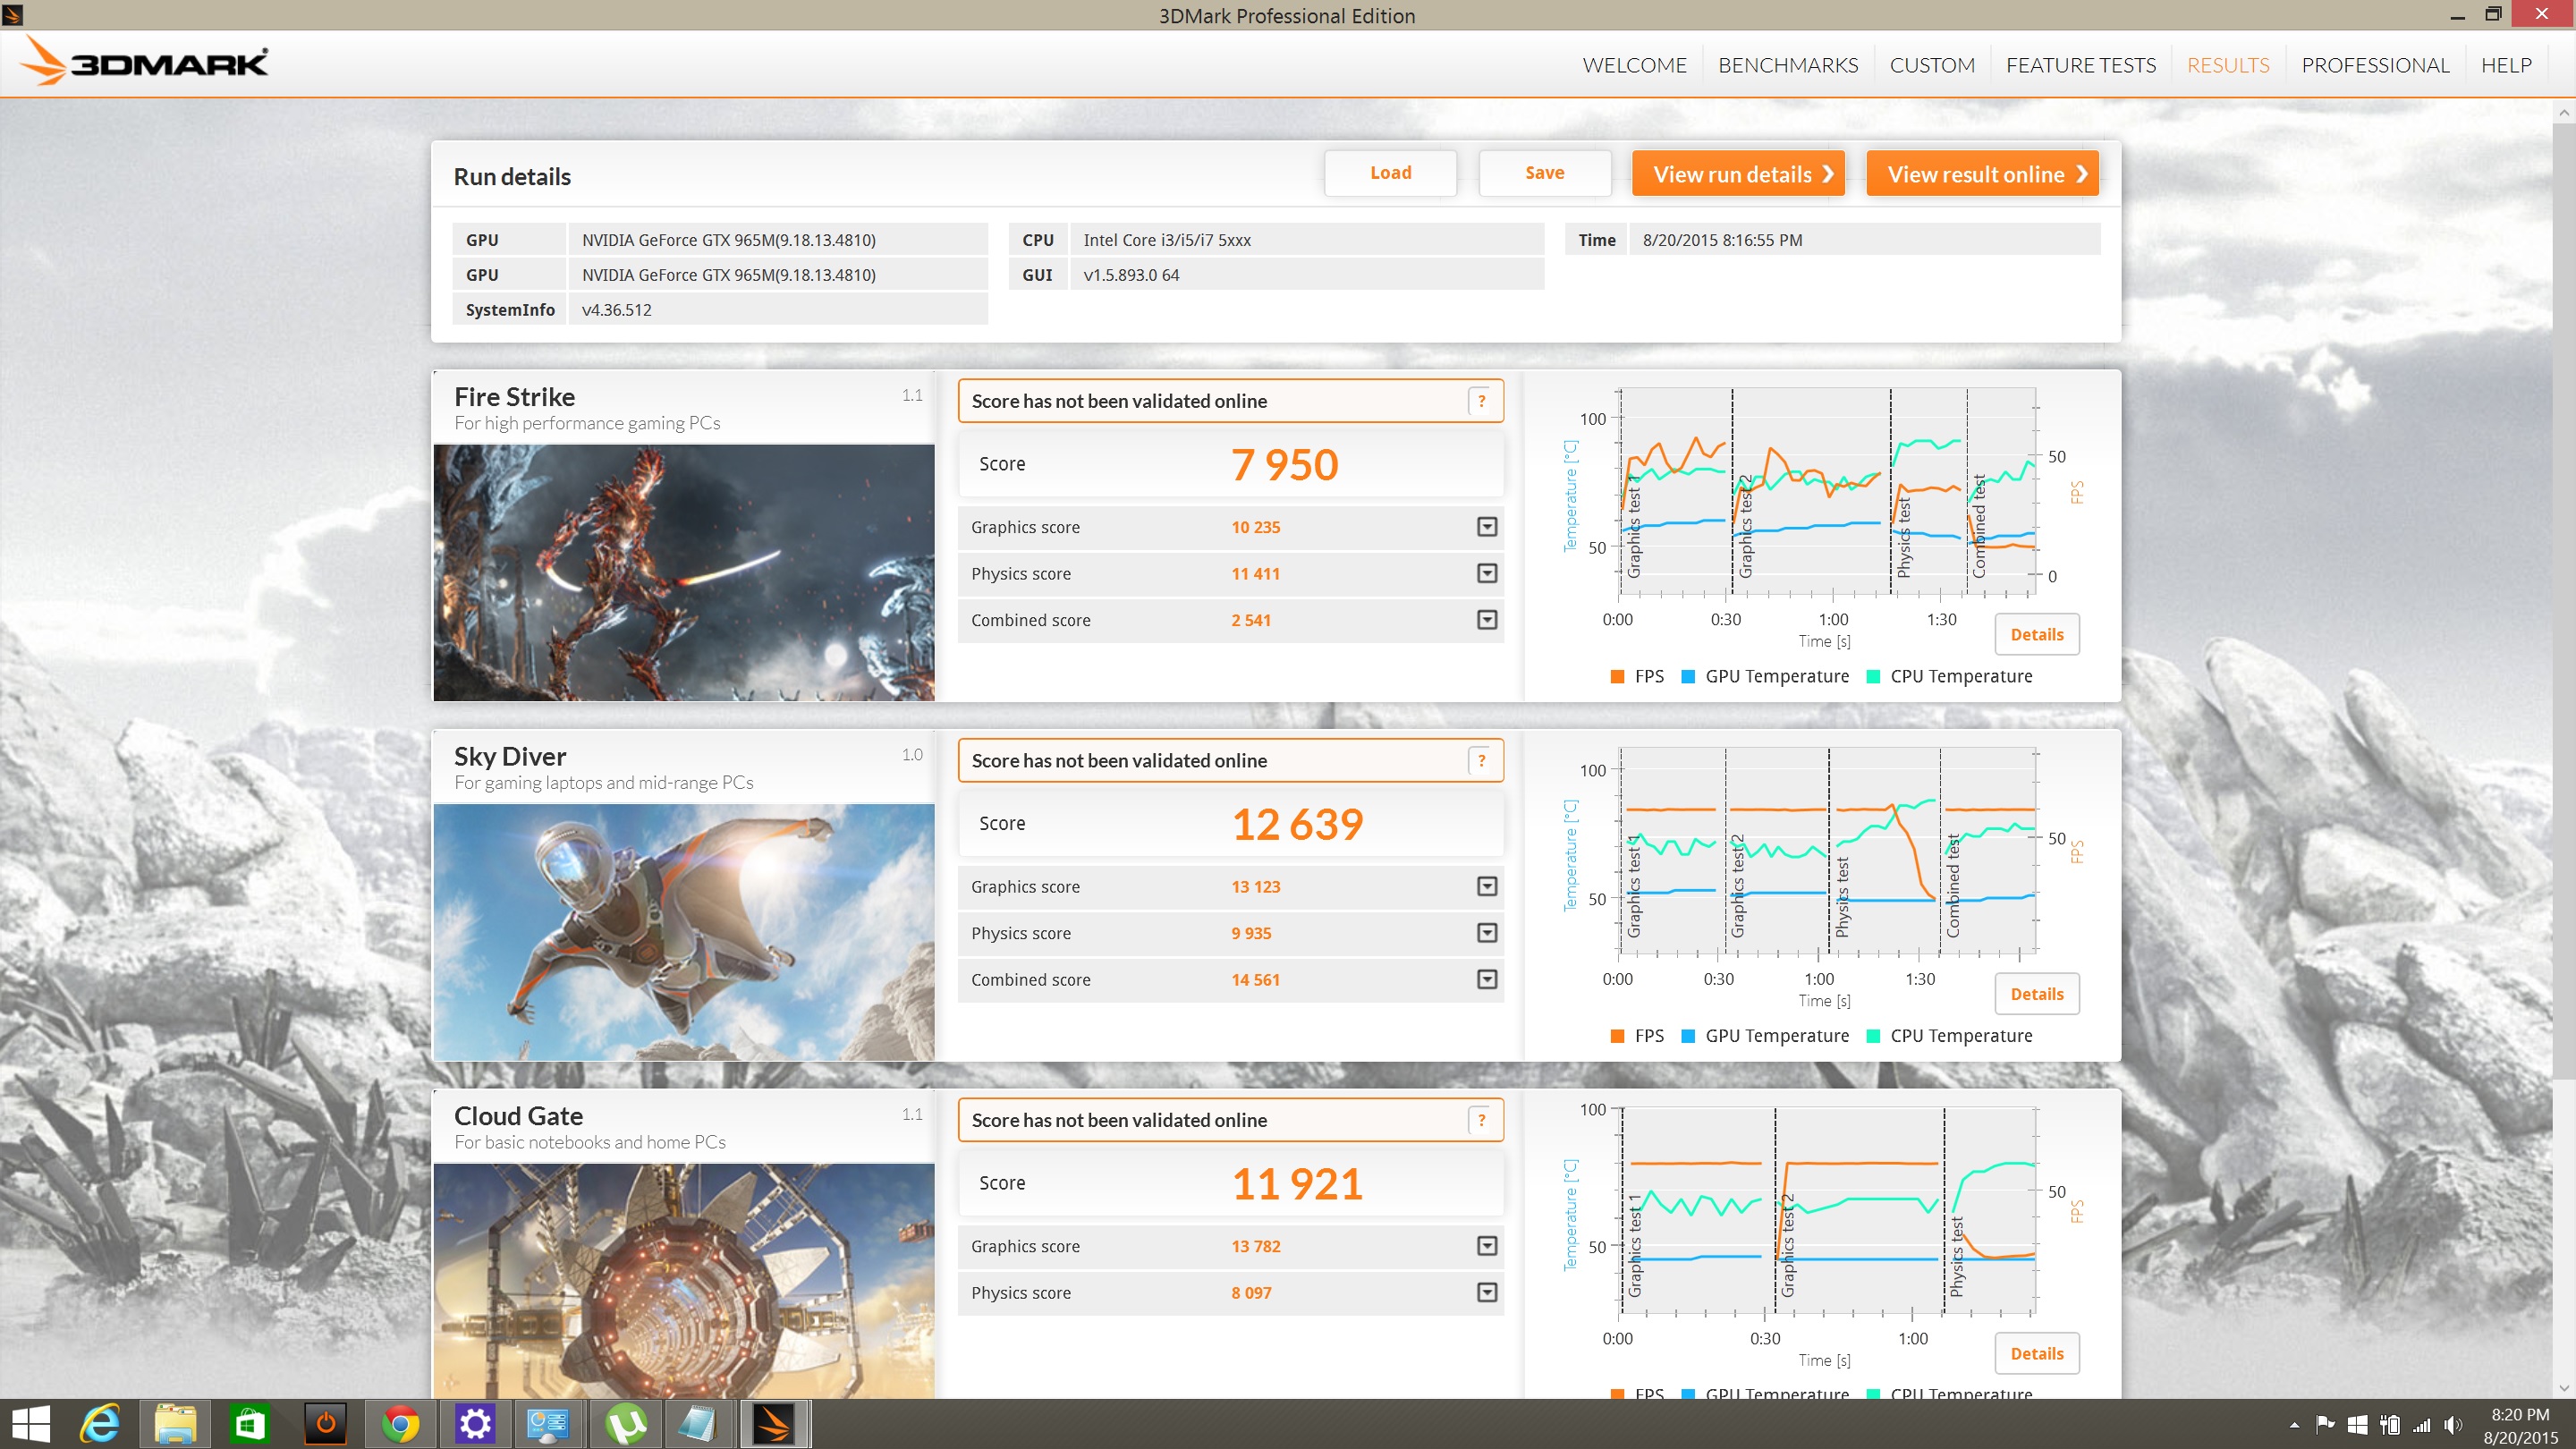
Task: Switch to the Custom tab
Action: 1932,65
